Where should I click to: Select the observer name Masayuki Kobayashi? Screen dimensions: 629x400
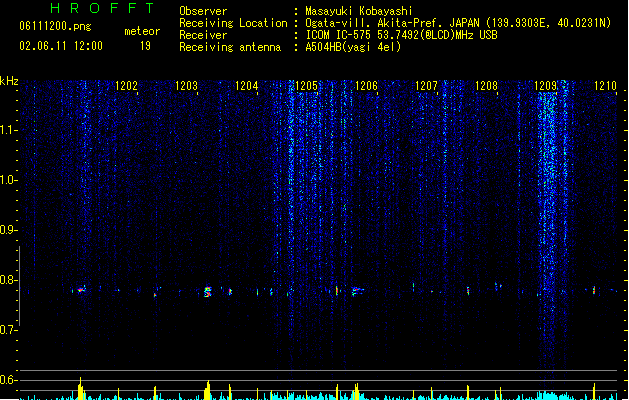click(x=359, y=11)
